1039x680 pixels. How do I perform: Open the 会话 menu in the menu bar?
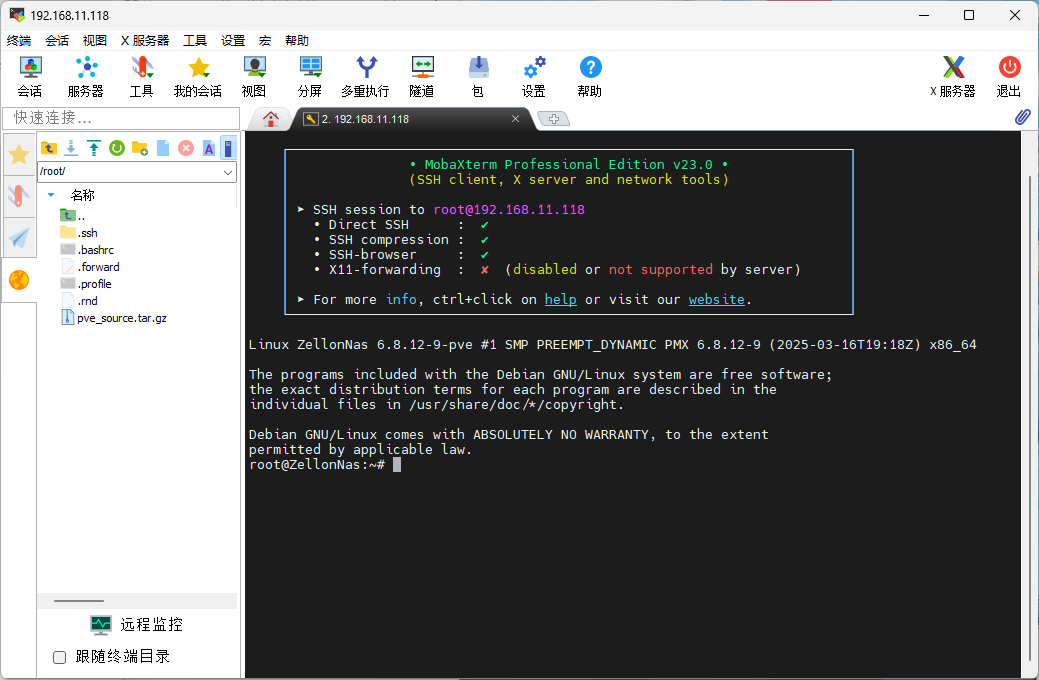[57, 40]
